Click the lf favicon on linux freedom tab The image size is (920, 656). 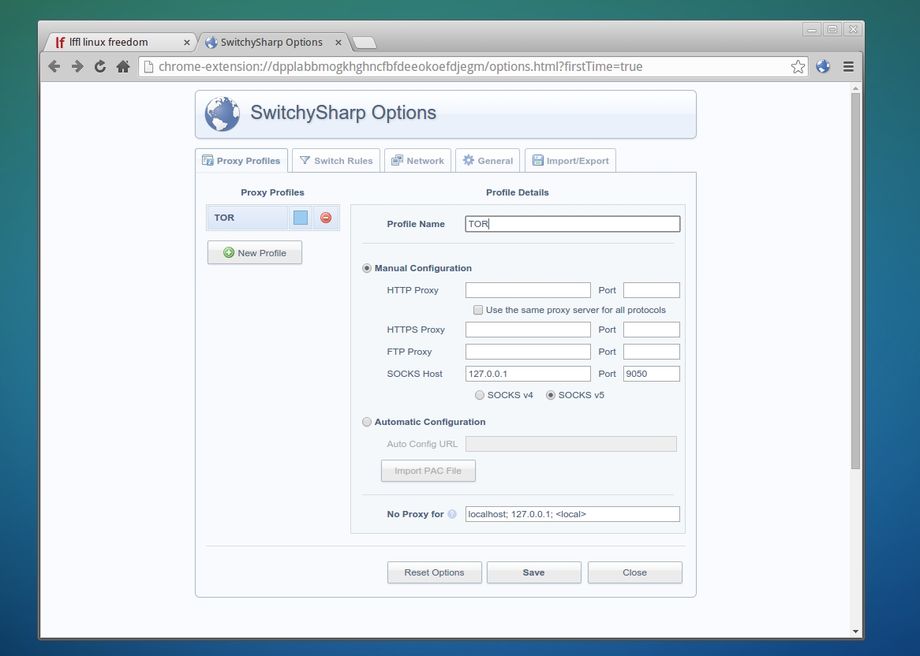pos(60,42)
